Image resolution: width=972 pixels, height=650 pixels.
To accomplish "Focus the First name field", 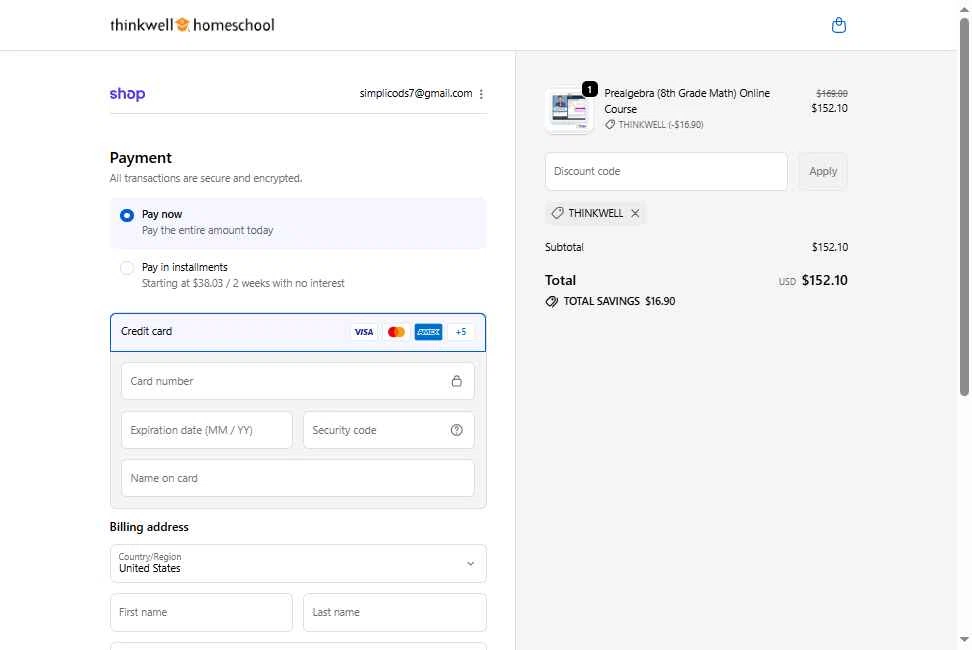I will tap(201, 612).
